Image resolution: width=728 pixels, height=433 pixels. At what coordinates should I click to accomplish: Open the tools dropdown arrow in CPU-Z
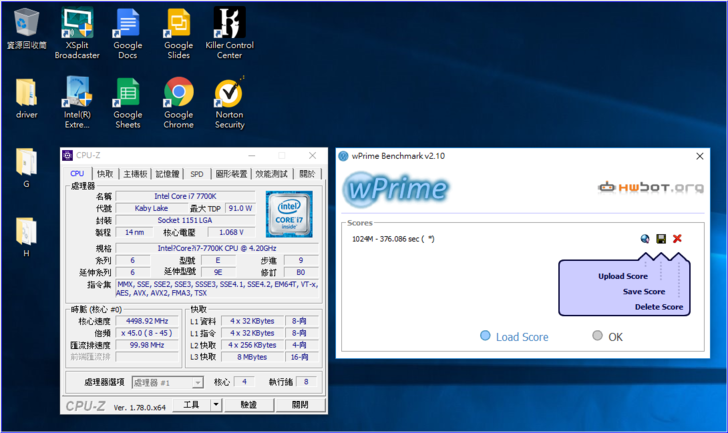(x=216, y=405)
